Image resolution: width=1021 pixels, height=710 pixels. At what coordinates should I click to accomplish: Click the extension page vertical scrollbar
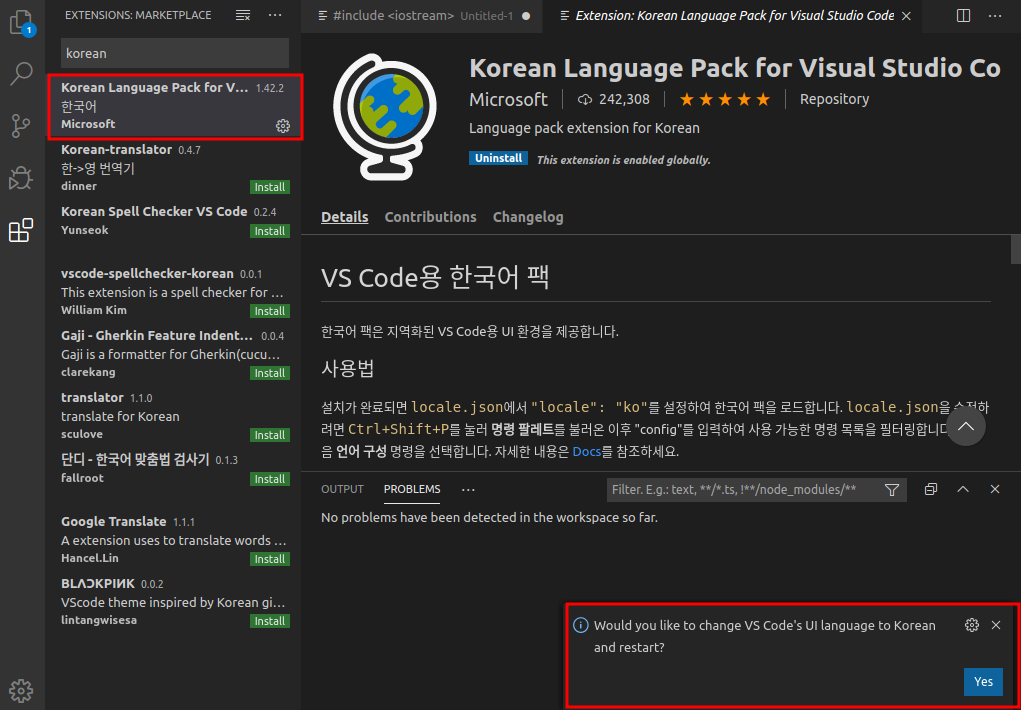click(x=1015, y=251)
